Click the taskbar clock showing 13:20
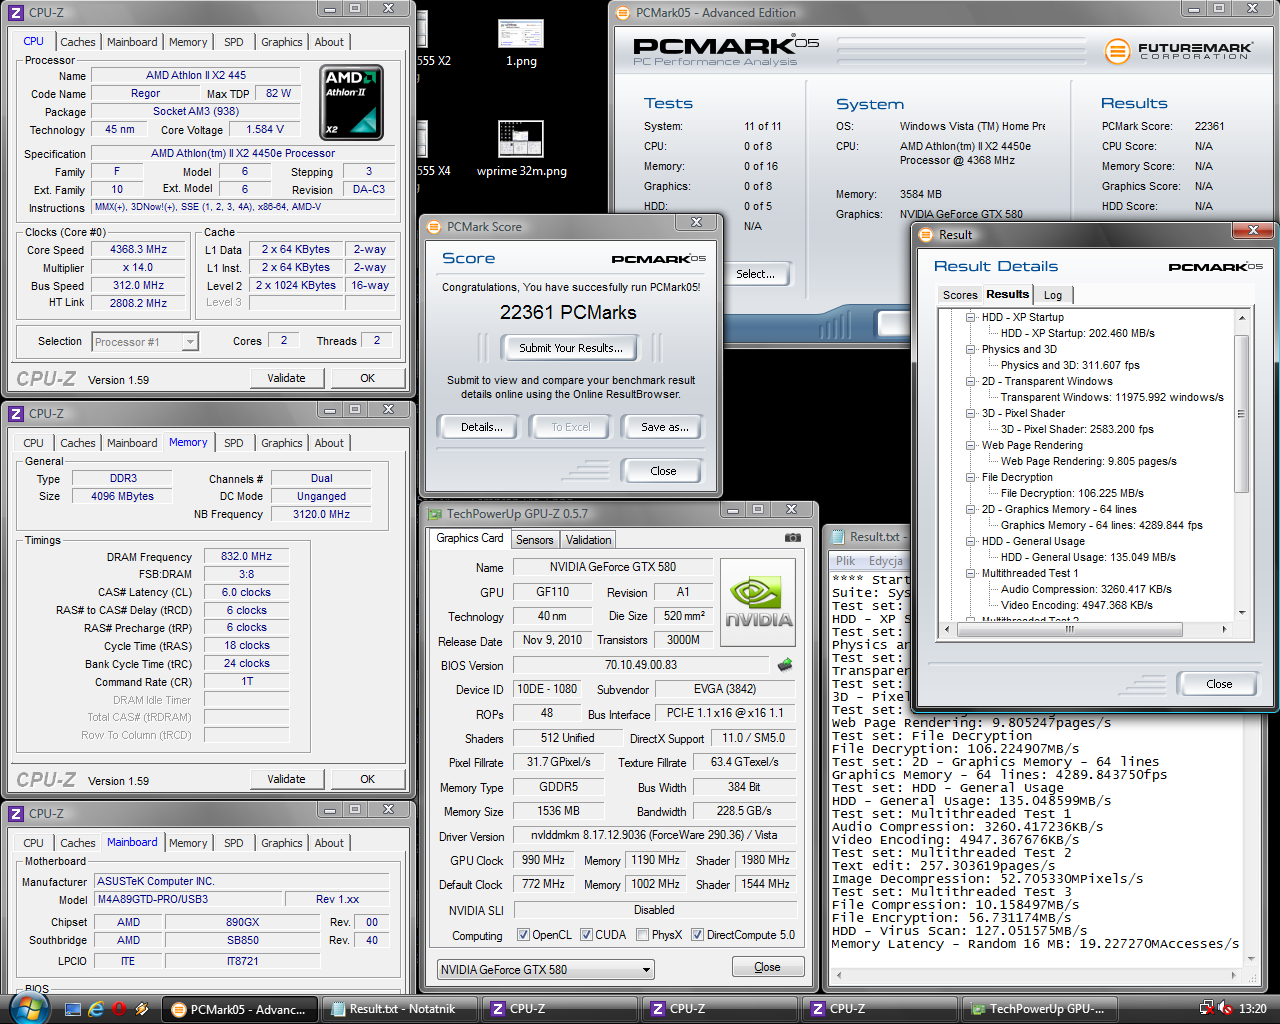1280x1024 pixels. pos(1252,1009)
